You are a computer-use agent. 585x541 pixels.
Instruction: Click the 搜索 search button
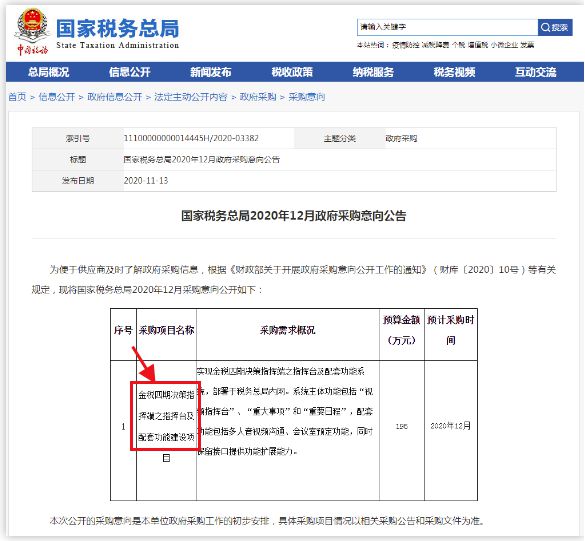(555, 27)
